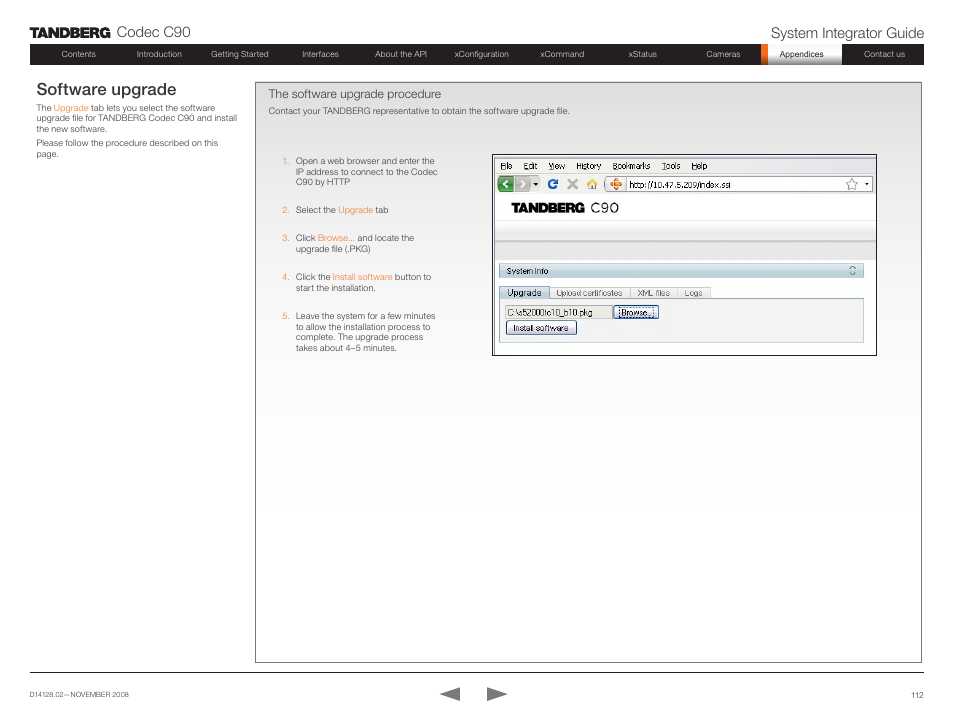Select the Upgrade tab in web interface
This screenshot has width=954, height=718.
tap(524, 293)
